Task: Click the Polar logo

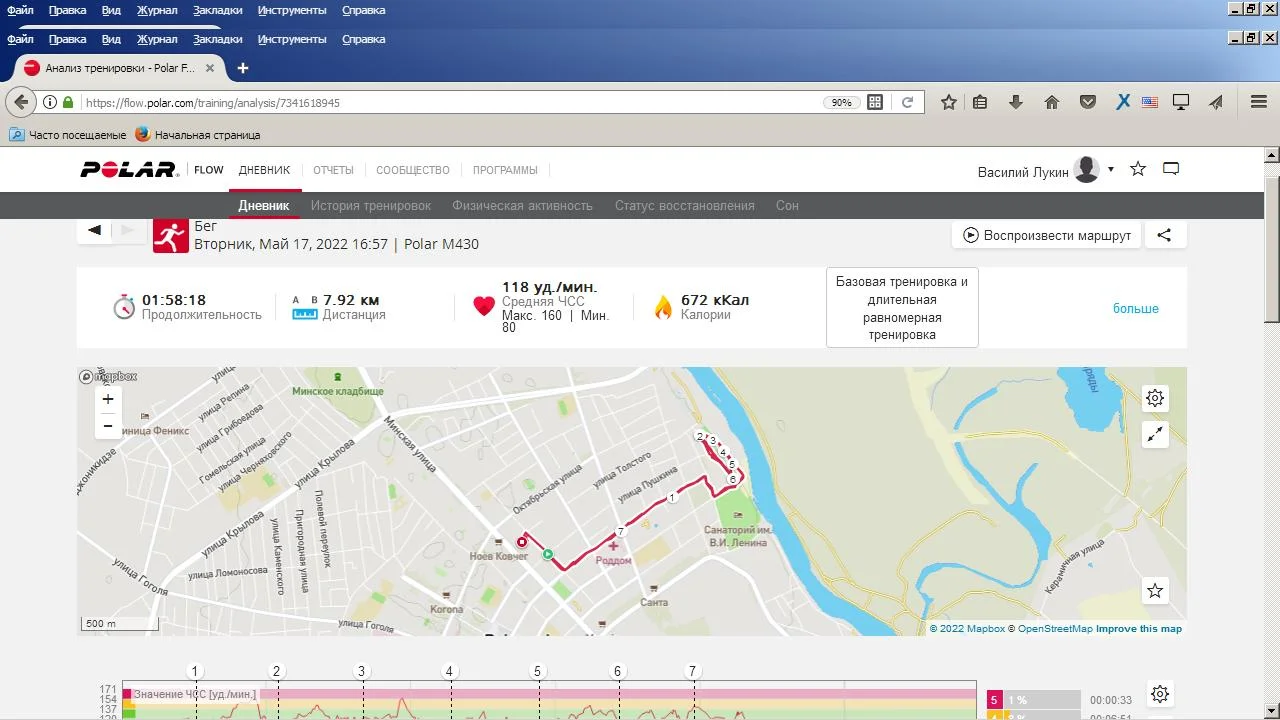Action: click(129, 170)
